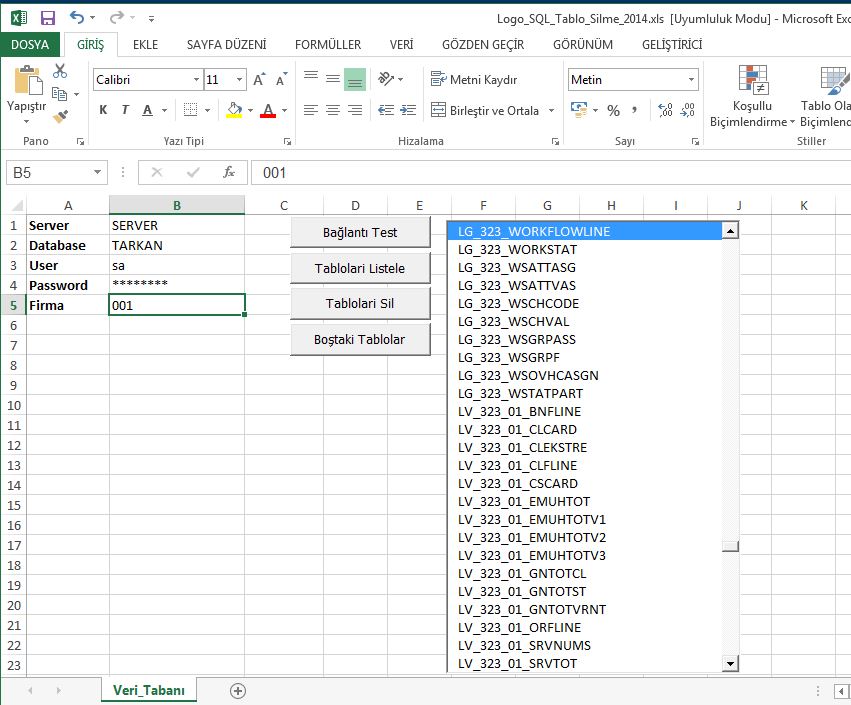Click the formula bar showing 001
The width and height of the screenshot is (851, 705).
(x=551, y=173)
